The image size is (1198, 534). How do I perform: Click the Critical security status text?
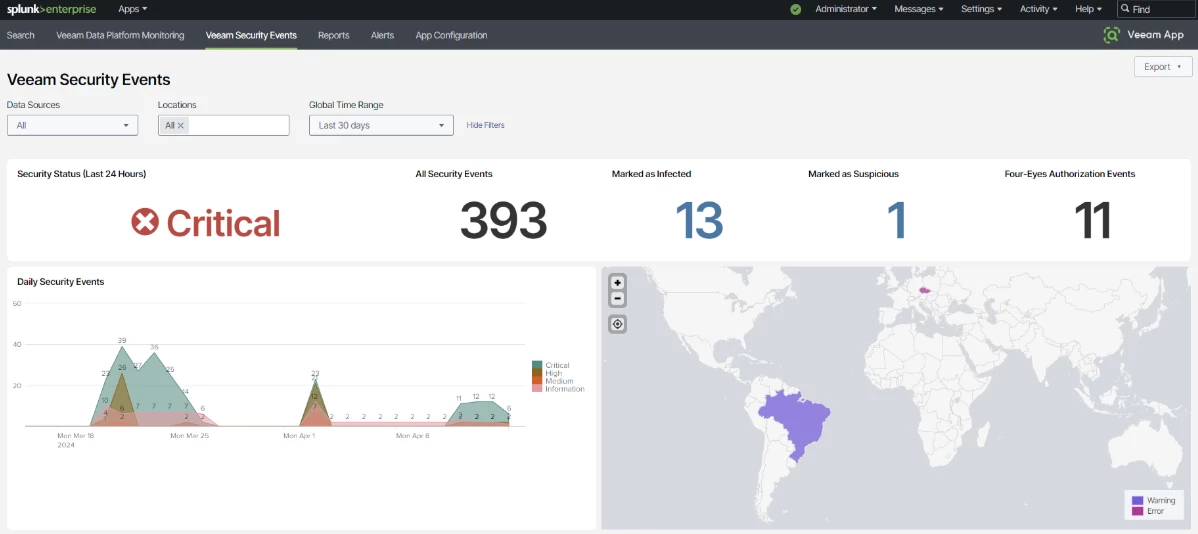(223, 223)
